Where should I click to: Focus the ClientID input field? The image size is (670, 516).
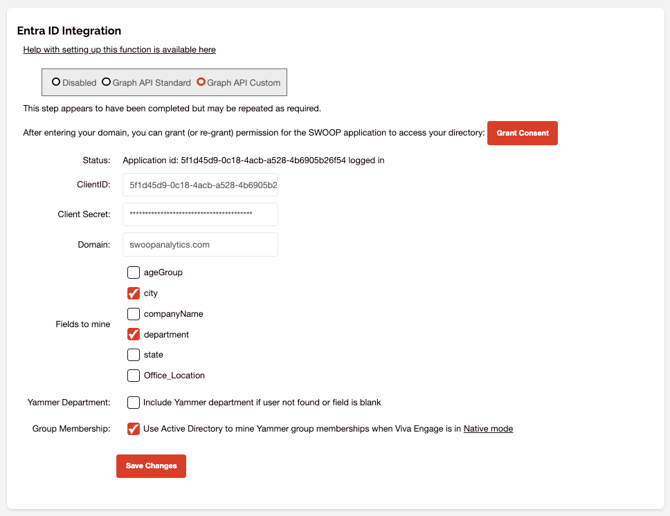[200, 185]
